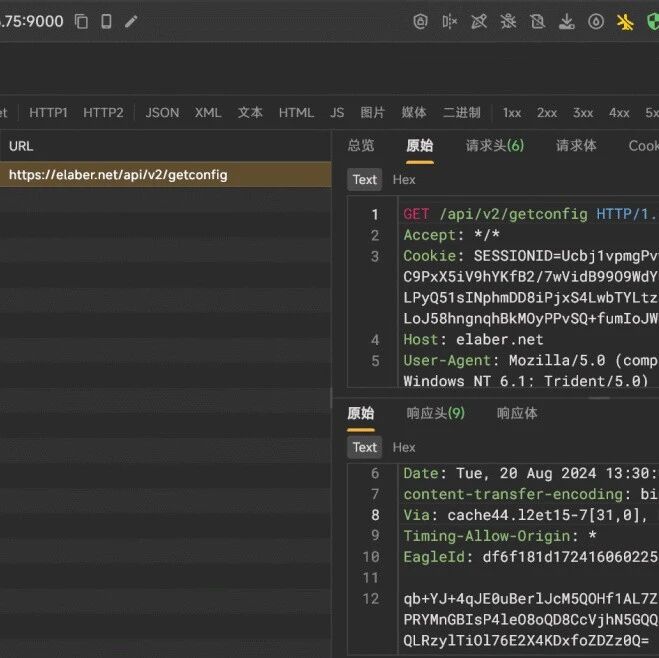Image resolution: width=659 pixels, height=658 pixels.
Task: Click the content-transfer-encoding response header line
Action: (x=531, y=495)
